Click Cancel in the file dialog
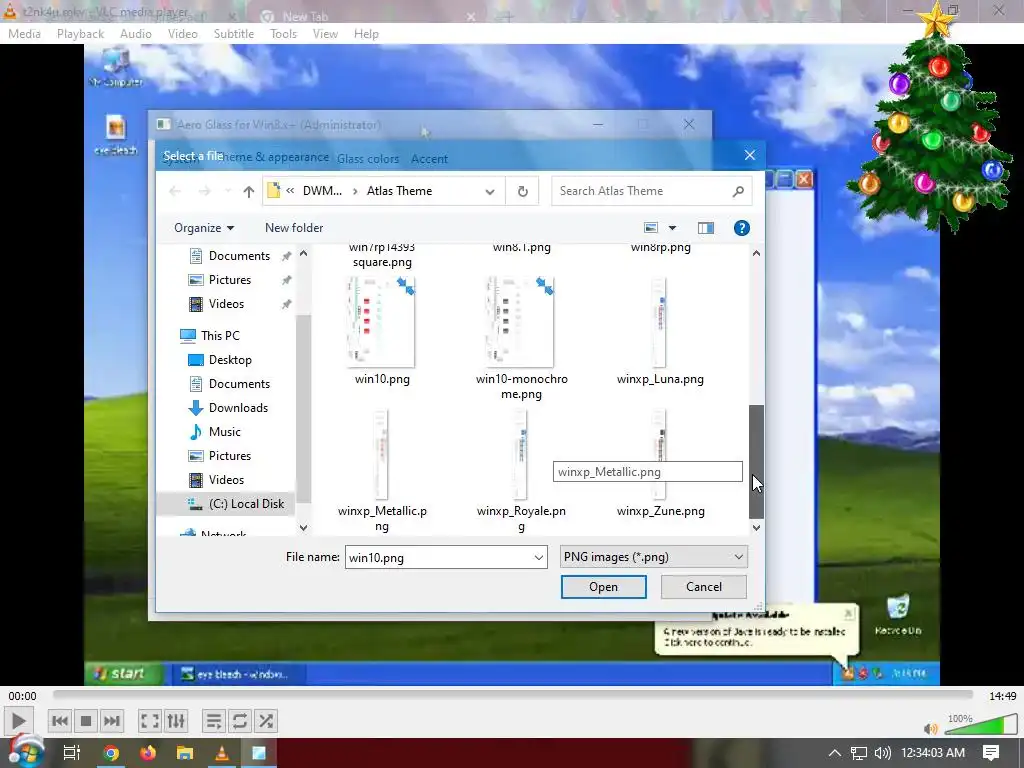The image size is (1024, 768). point(703,586)
